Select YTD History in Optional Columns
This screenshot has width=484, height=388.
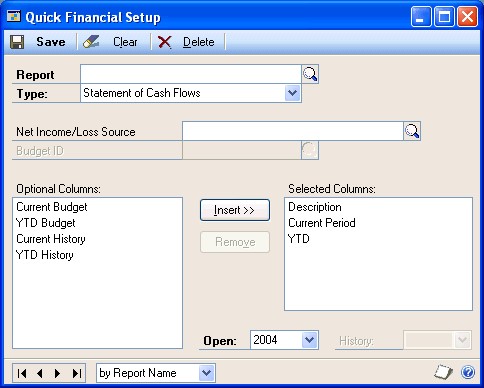(45, 255)
